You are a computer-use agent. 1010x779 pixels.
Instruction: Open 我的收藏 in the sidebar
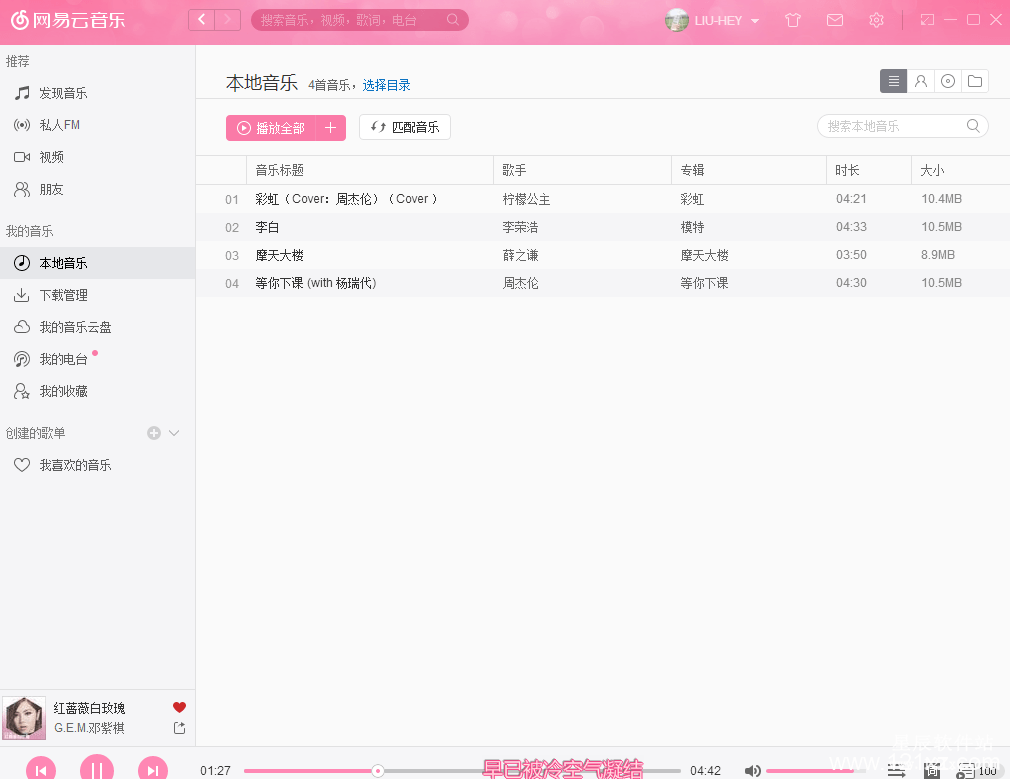point(97,392)
